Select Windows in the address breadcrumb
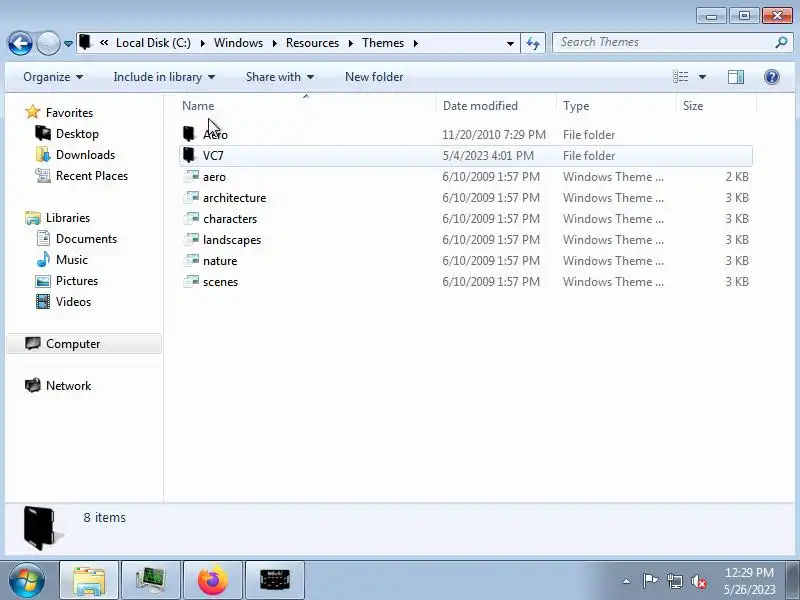This screenshot has width=800, height=600. point(238,43)
